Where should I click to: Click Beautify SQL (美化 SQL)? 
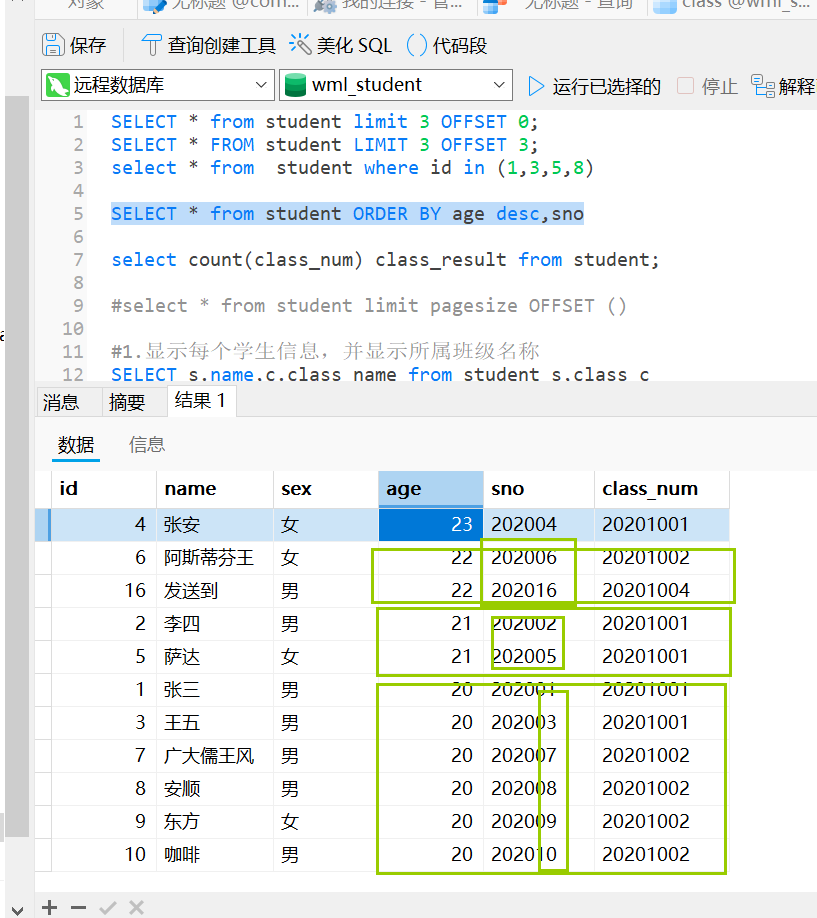click(x=340, y=45)
